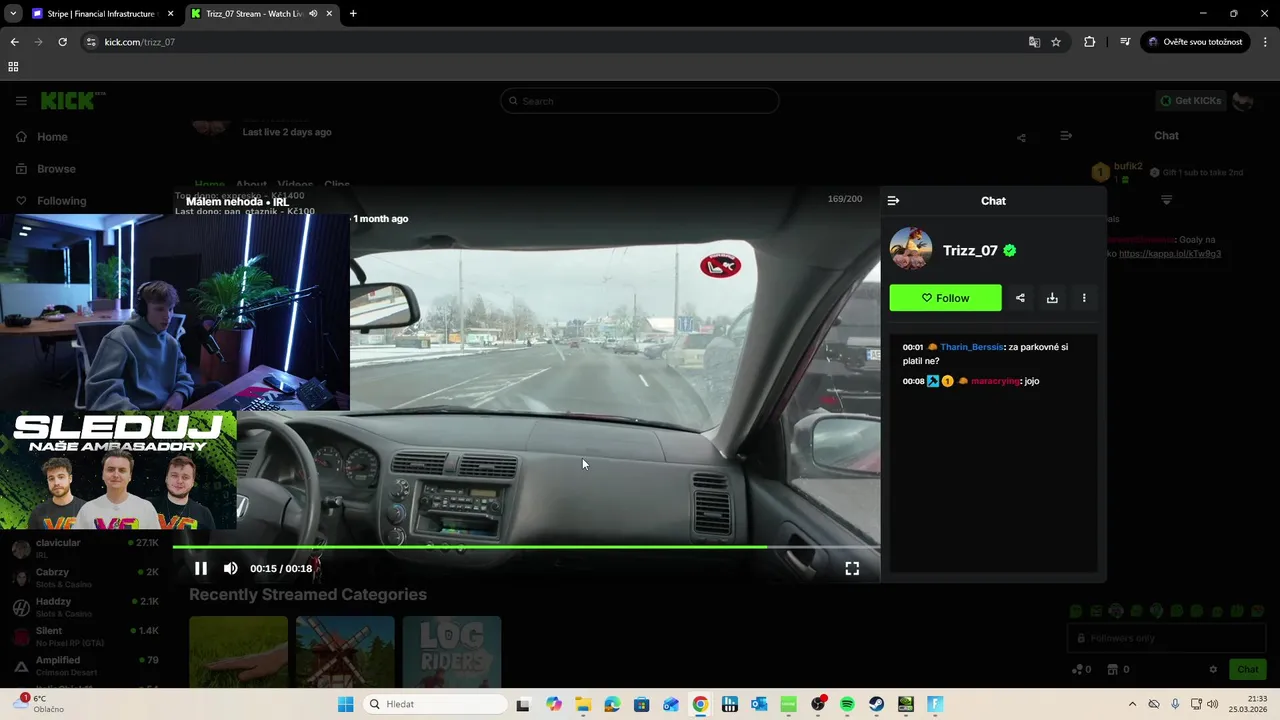Go back in the browser
This screenshot has width=1280, height=720.
(x=14, y=42)
